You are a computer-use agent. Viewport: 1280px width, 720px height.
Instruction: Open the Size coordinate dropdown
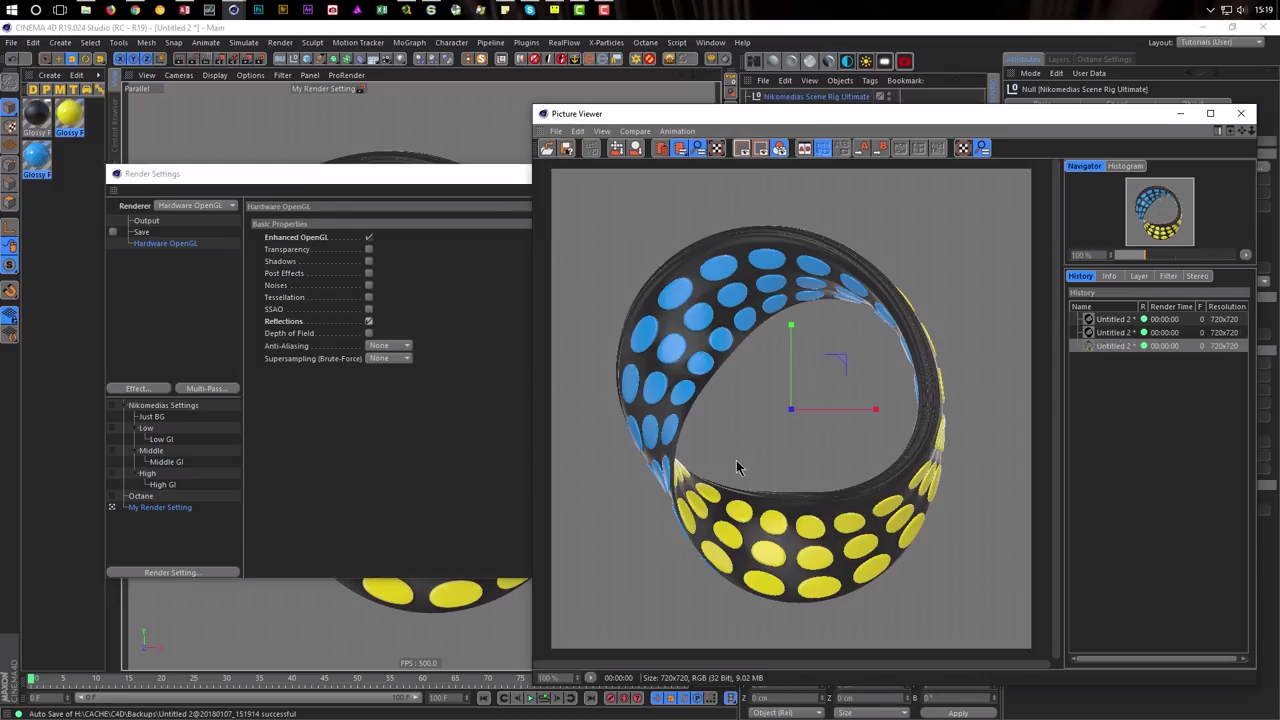point(873,713)
